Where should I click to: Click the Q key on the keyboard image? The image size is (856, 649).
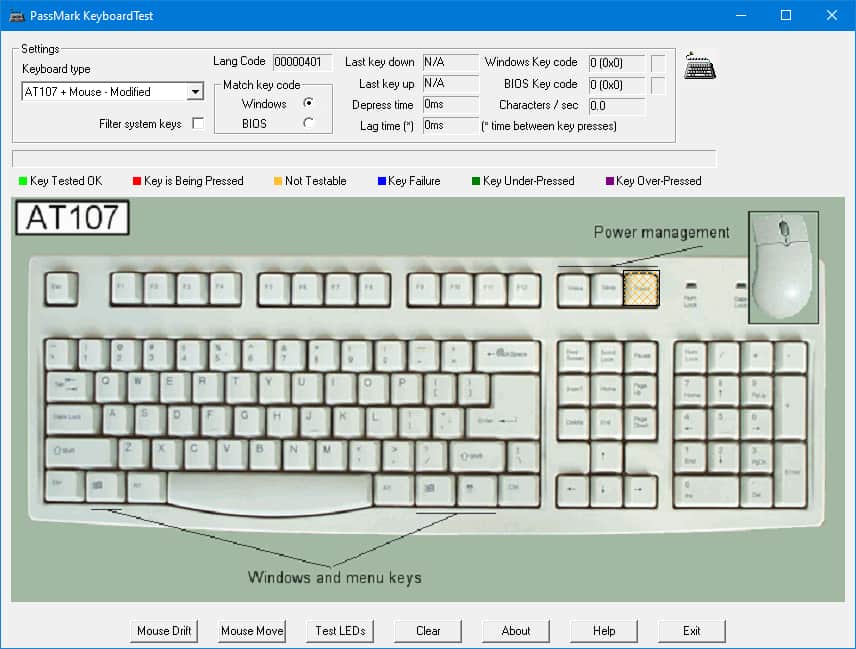pyautogui.click(x=111, y=386)
